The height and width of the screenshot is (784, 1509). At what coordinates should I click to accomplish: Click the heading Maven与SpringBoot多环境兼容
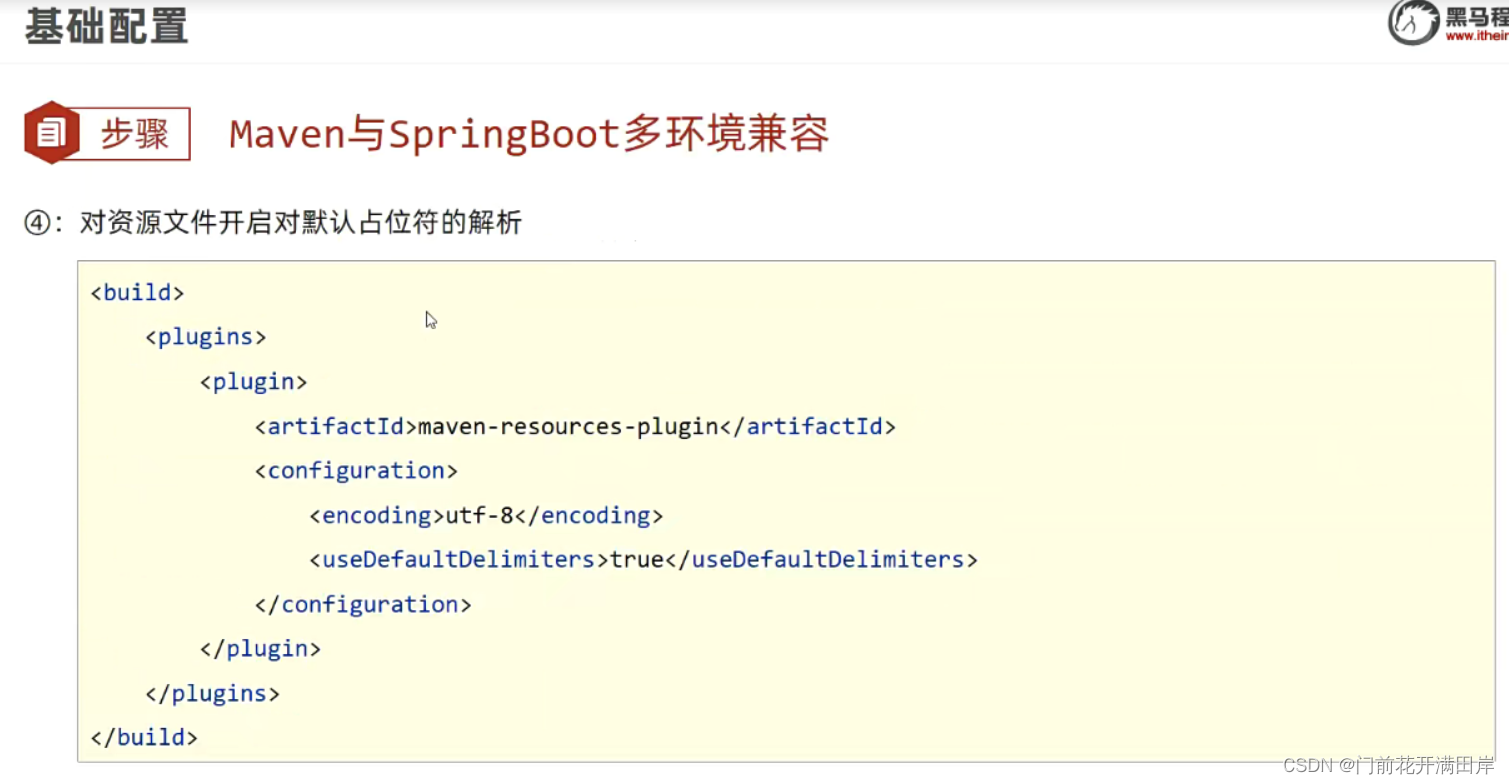[529, 134]
